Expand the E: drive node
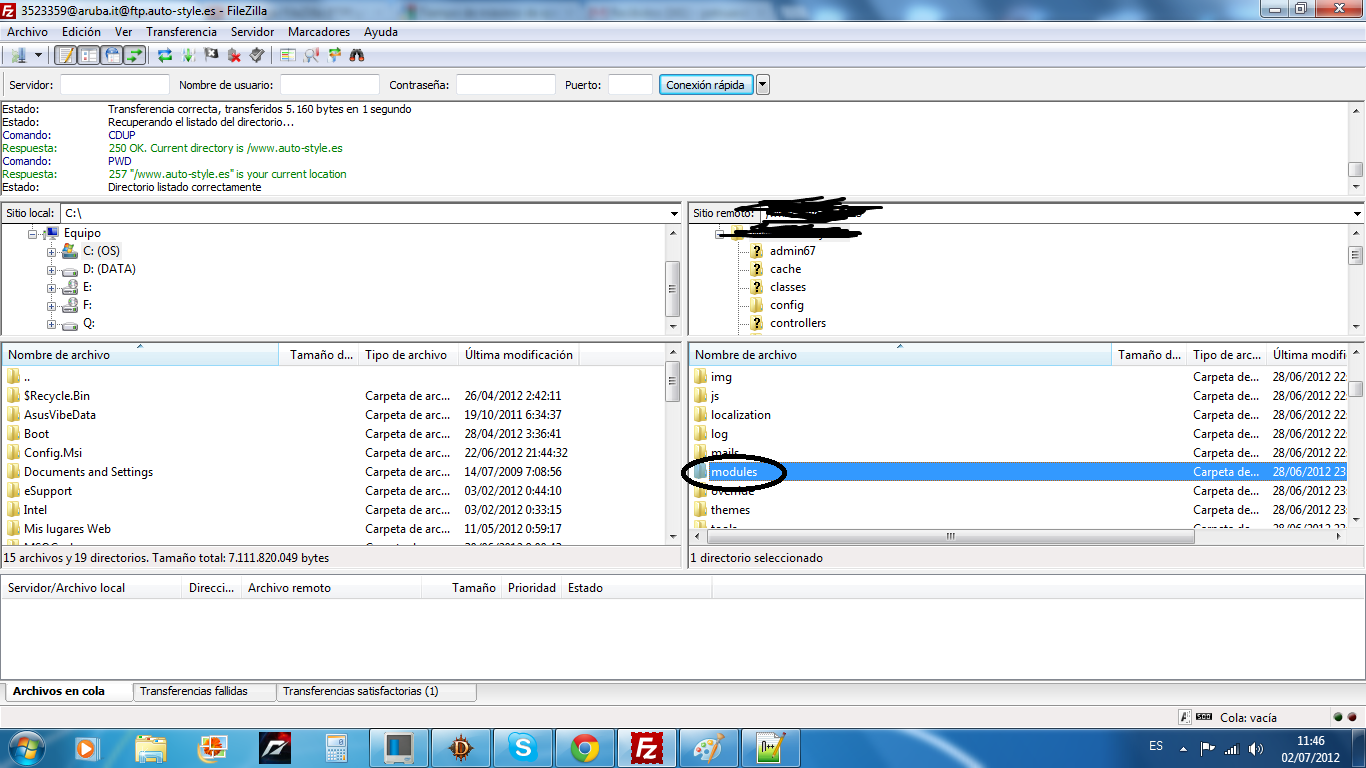Image resolution: width=1366 pixels, height=768 pixels. pyautogui.click(x=51, y=288)
